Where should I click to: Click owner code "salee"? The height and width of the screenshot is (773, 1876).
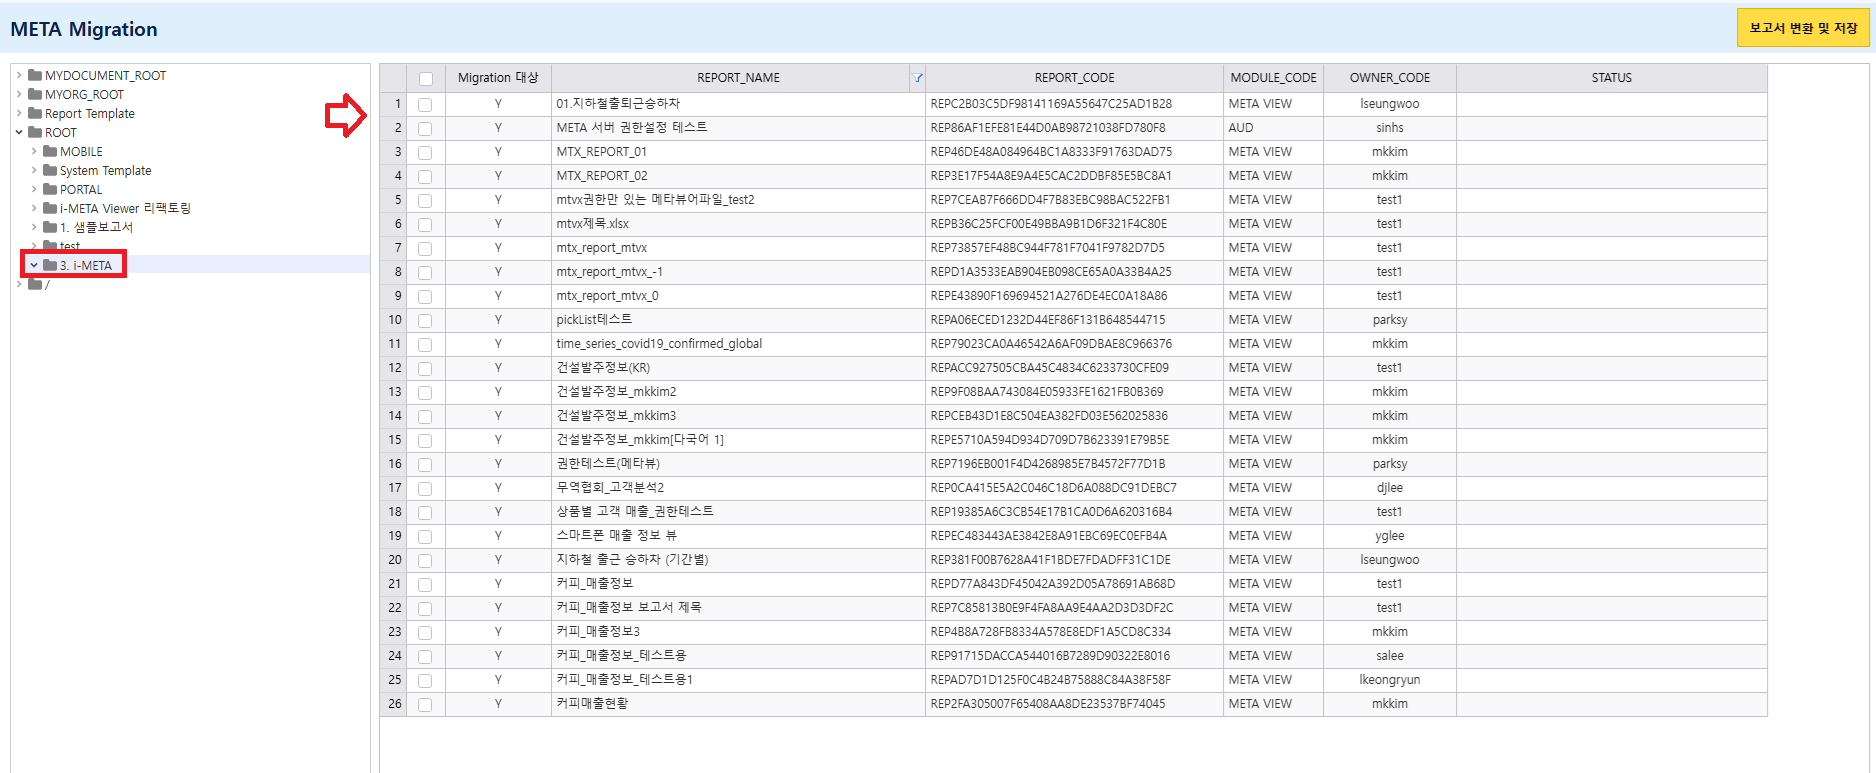tap(1390, 656)
